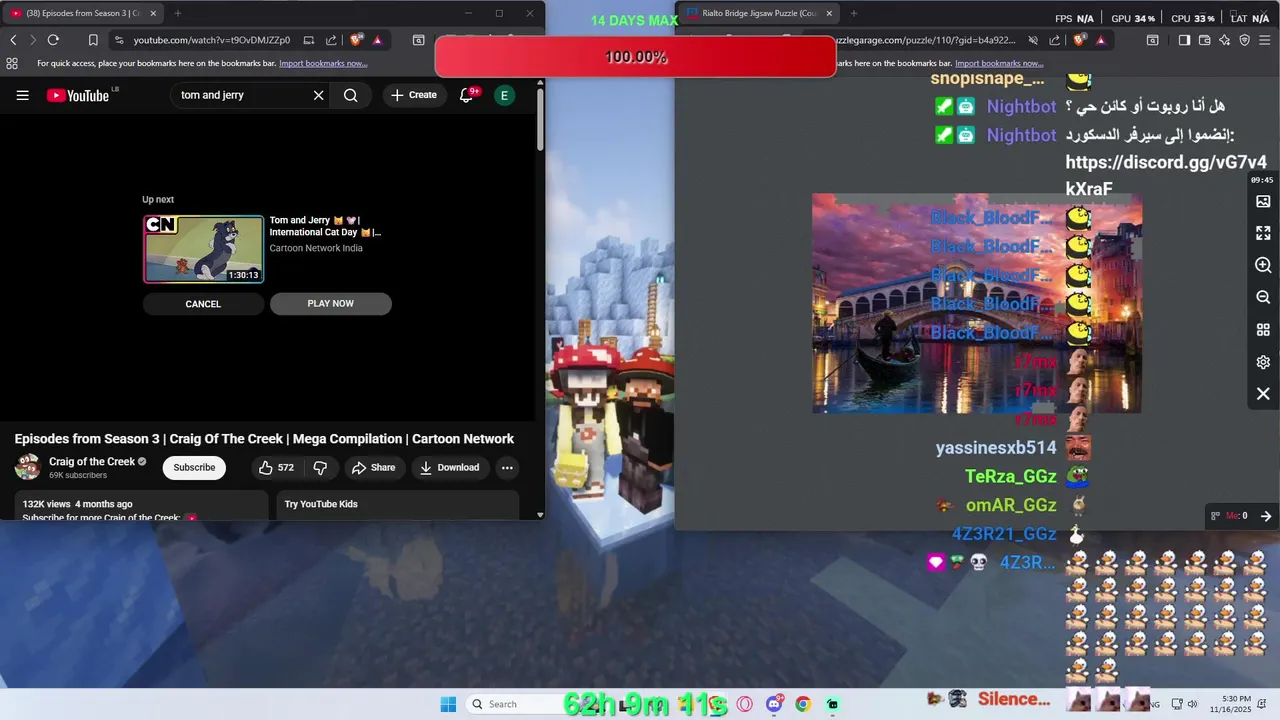Open Brave Shields in the YouTube window

[356, 40]
